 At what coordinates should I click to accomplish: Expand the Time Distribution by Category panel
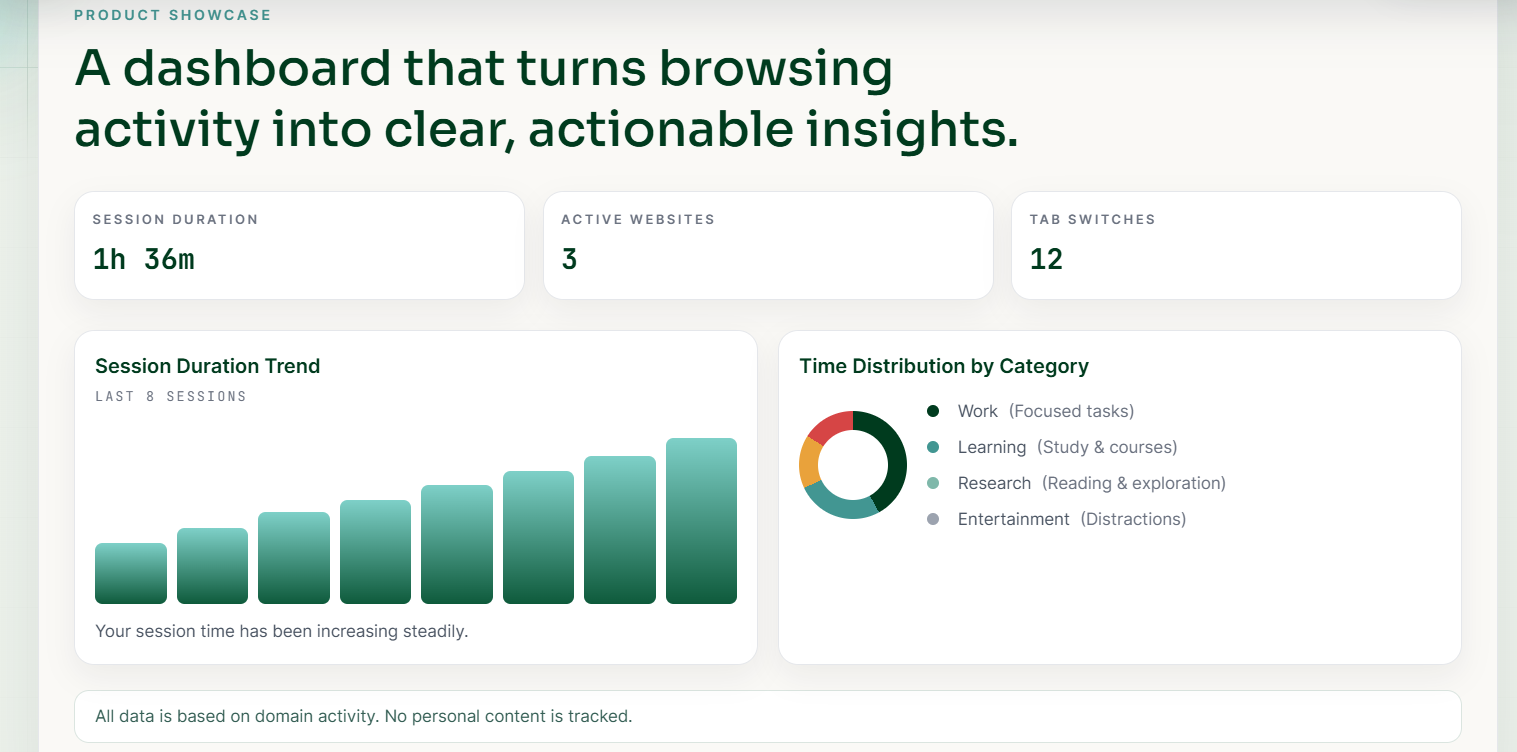tap(944, 366)
